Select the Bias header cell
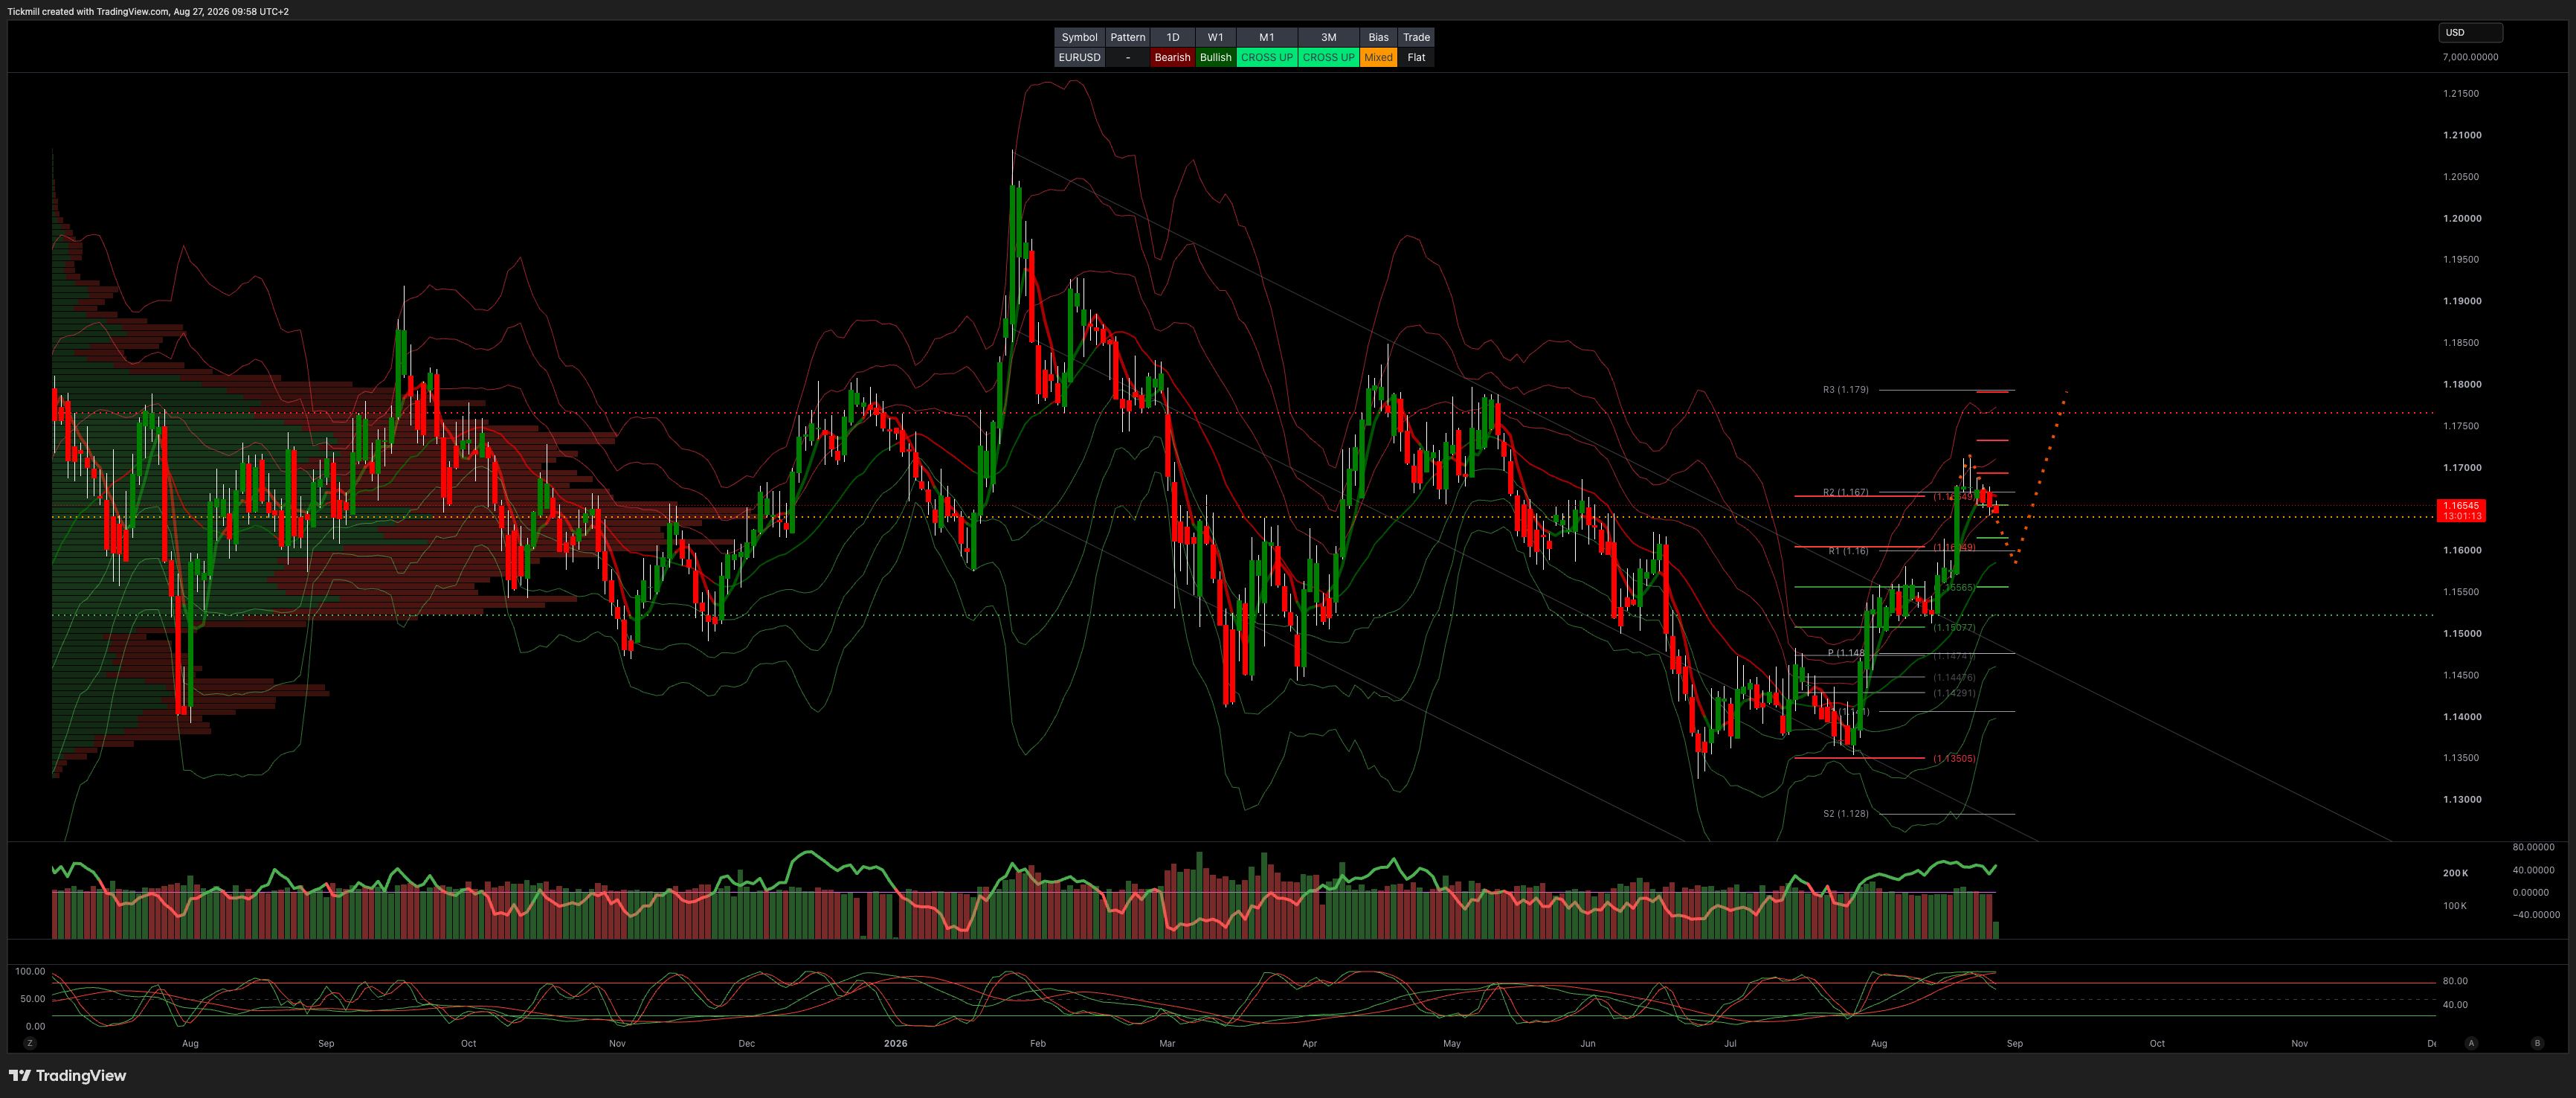 point(1379,37)
